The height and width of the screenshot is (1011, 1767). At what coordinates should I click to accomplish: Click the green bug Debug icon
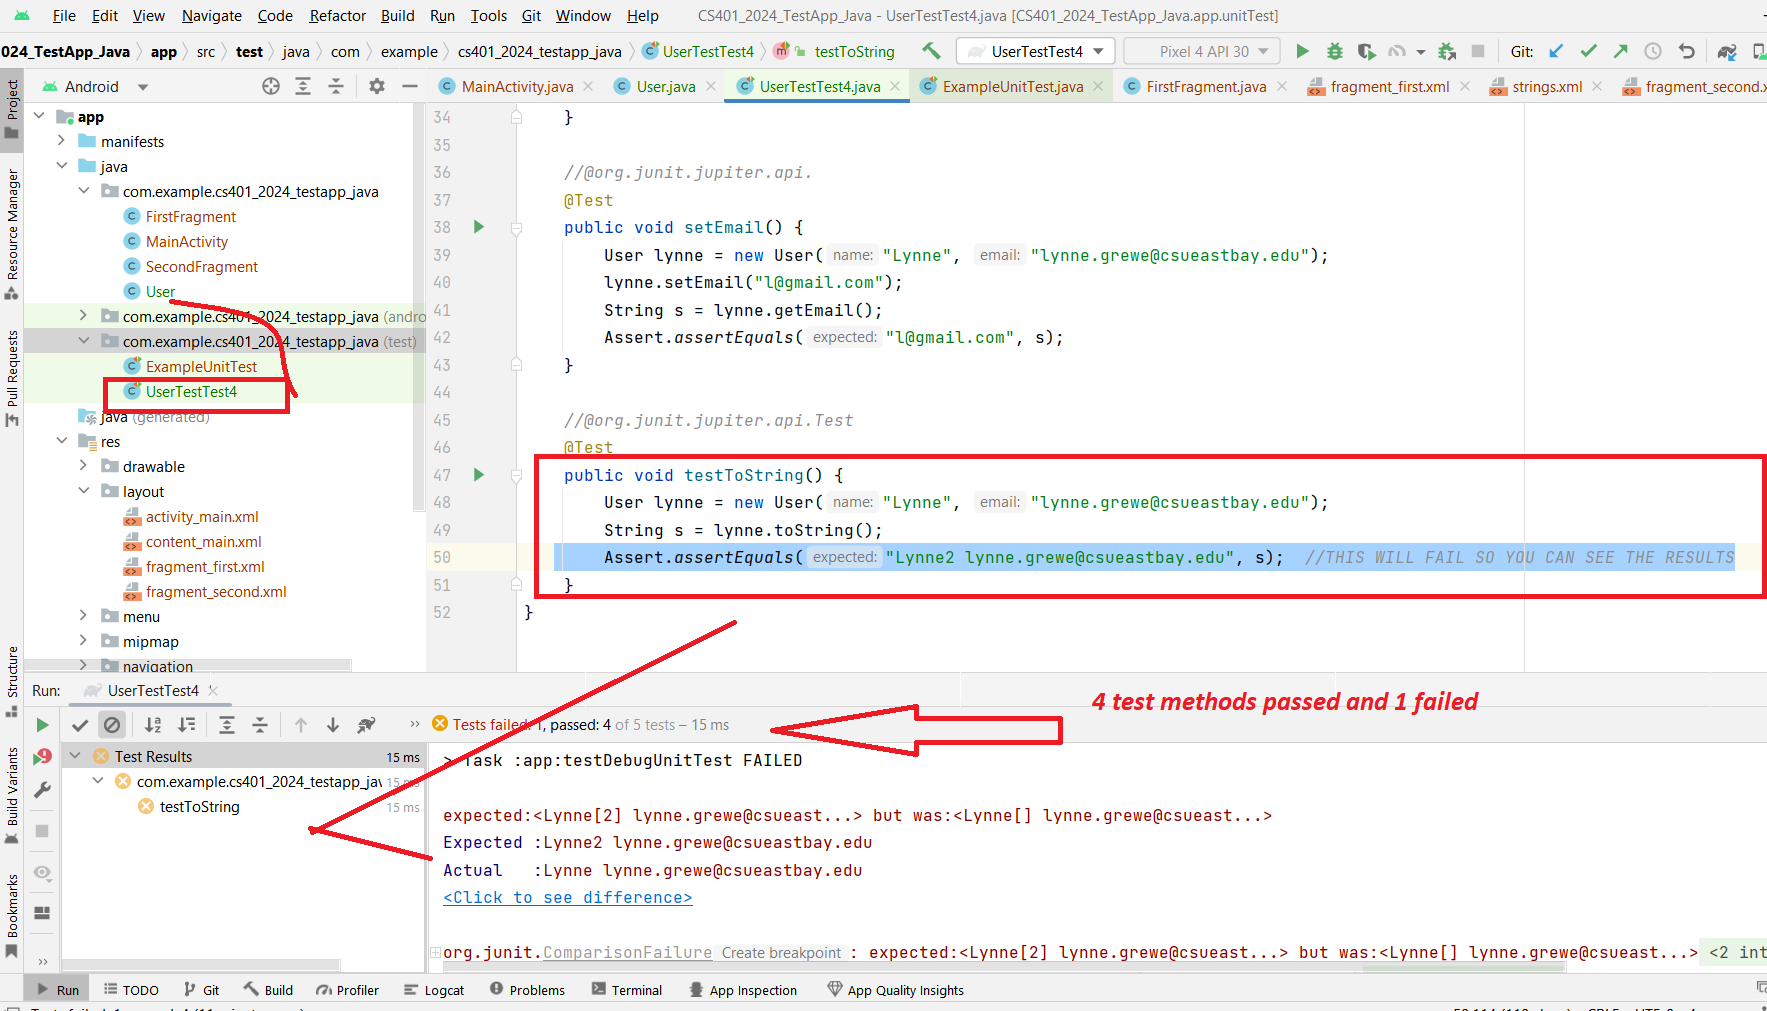pyautogui.click(x=1334, y=51)
